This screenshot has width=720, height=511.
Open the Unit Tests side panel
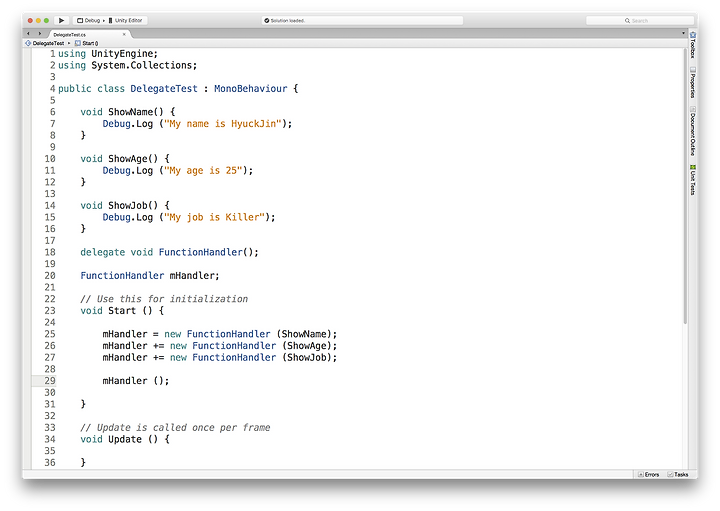[x=693, y=180]
